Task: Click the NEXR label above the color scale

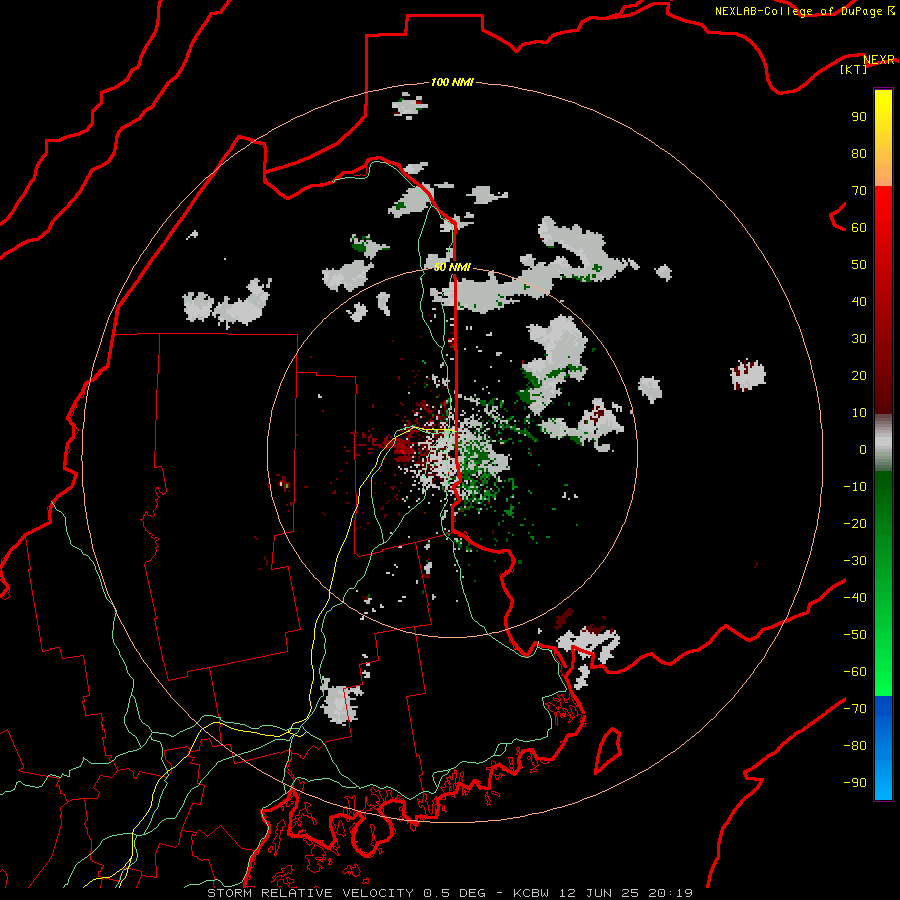Action: point(879,60)
